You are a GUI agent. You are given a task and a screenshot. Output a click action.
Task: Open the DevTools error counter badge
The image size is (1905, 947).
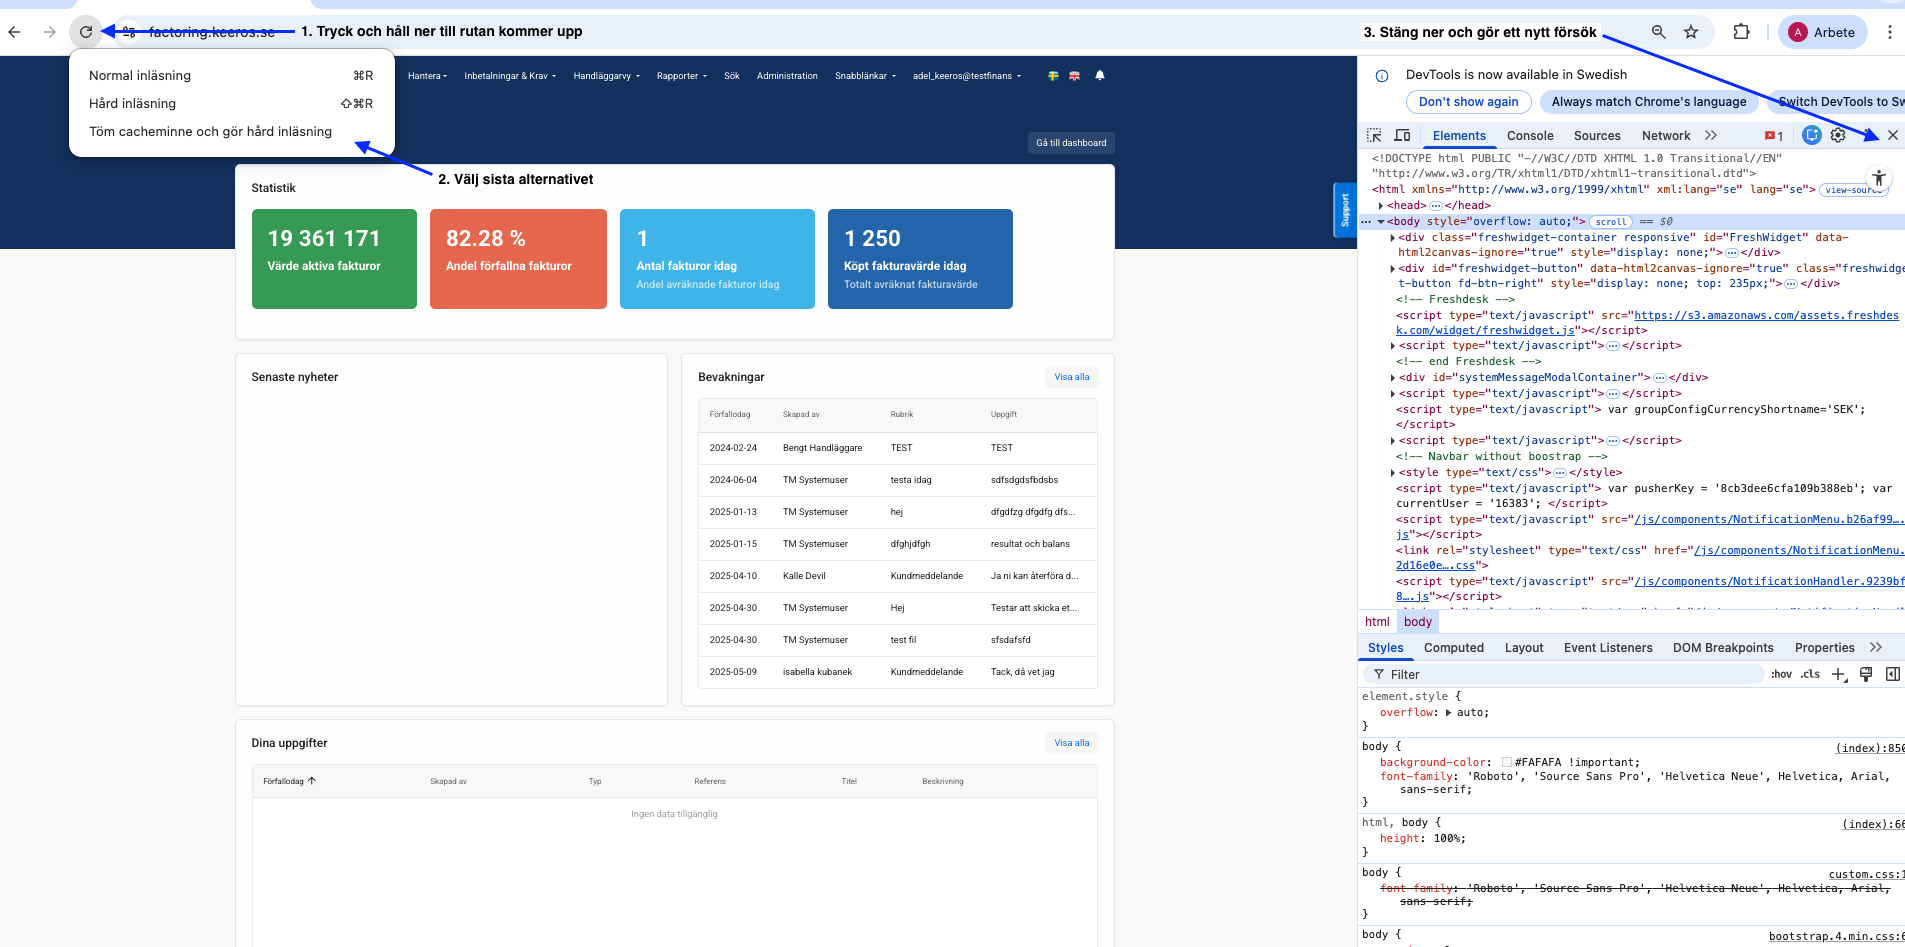[x=1774, y=136]
